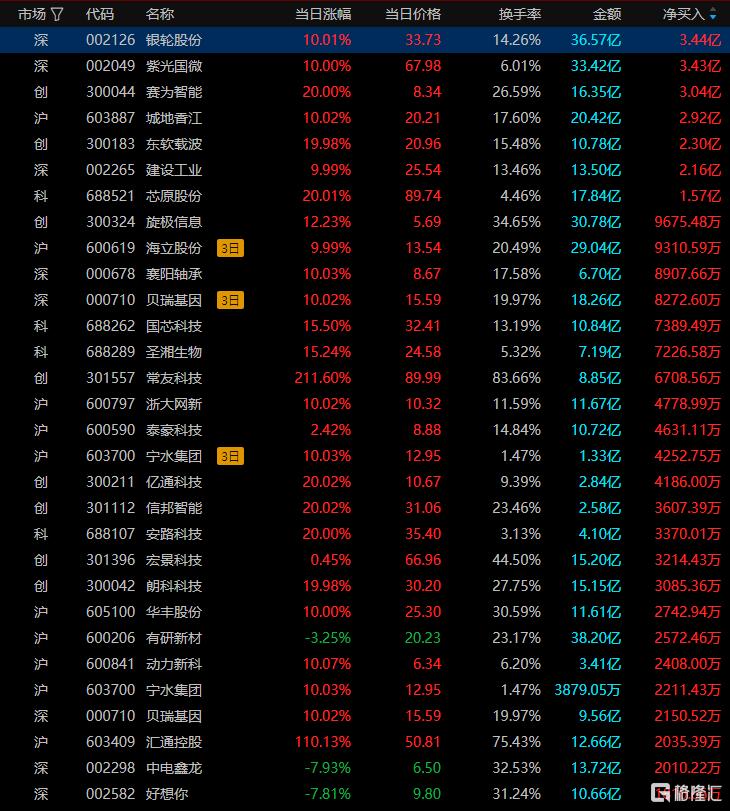Open stock 中电鑫龙
The height and width of the screenshot is (811, 730).
(174, 768)
